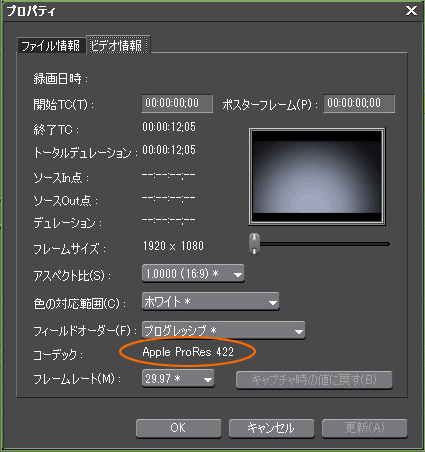Click the キャプチャ時の値に戻す button

(x=314, y=380)
